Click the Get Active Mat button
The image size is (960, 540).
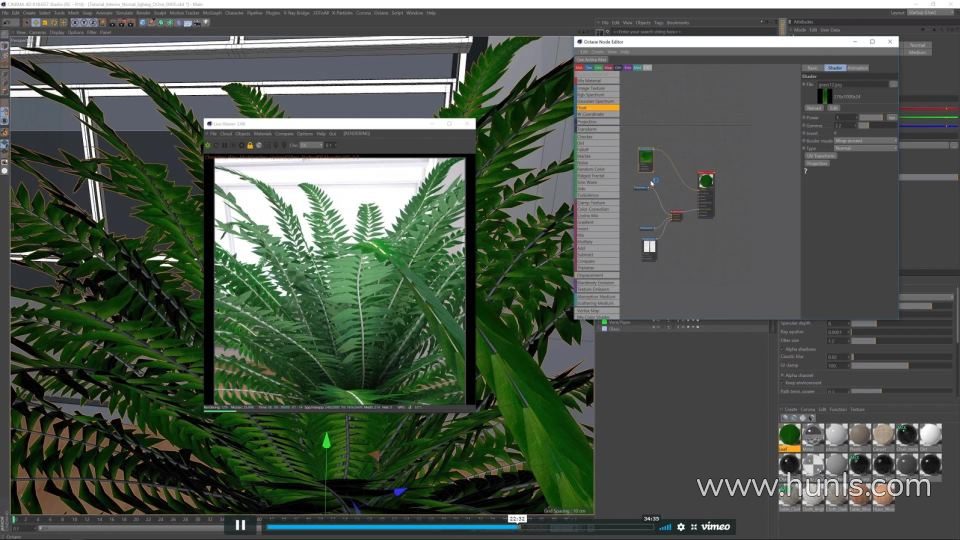click(591, 59)
